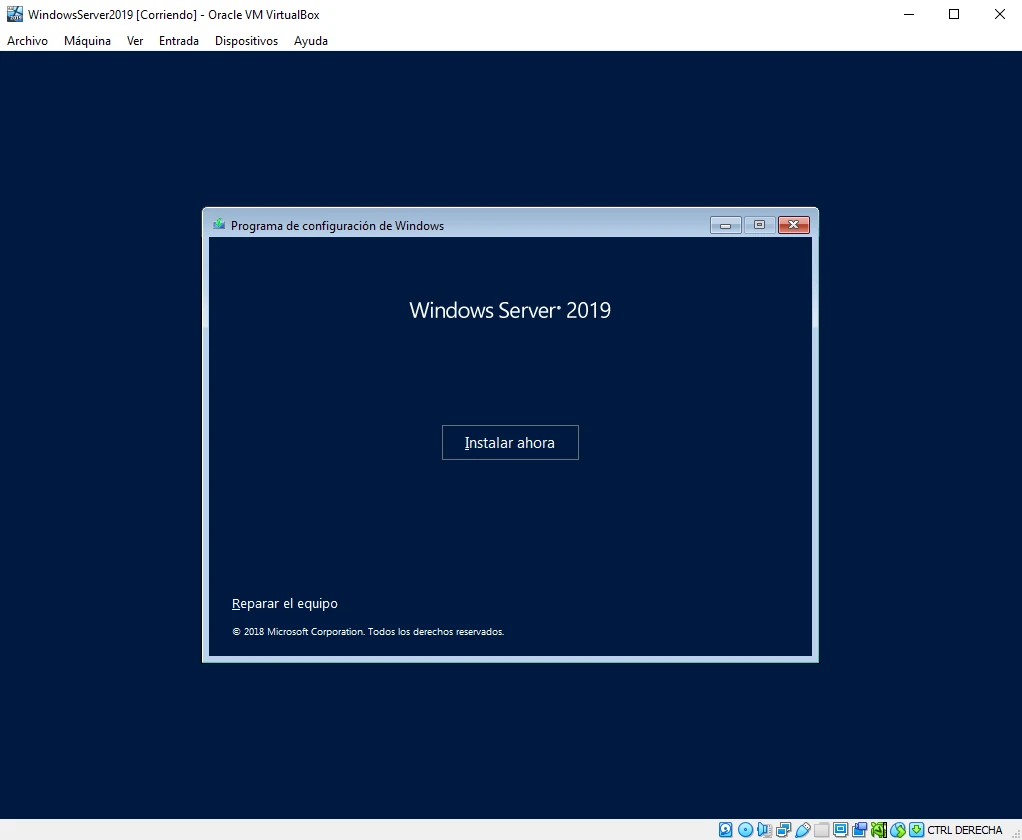
Task: Click the CPU execution engine status icon
Action: click(x=879, y=830)
